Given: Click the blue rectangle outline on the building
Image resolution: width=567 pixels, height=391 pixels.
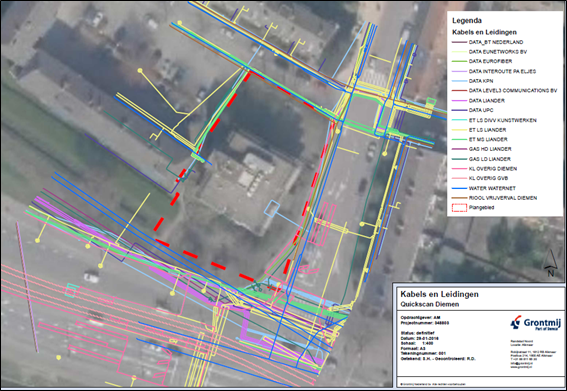Looking at the screenshot, I should [x=272, y=208].
